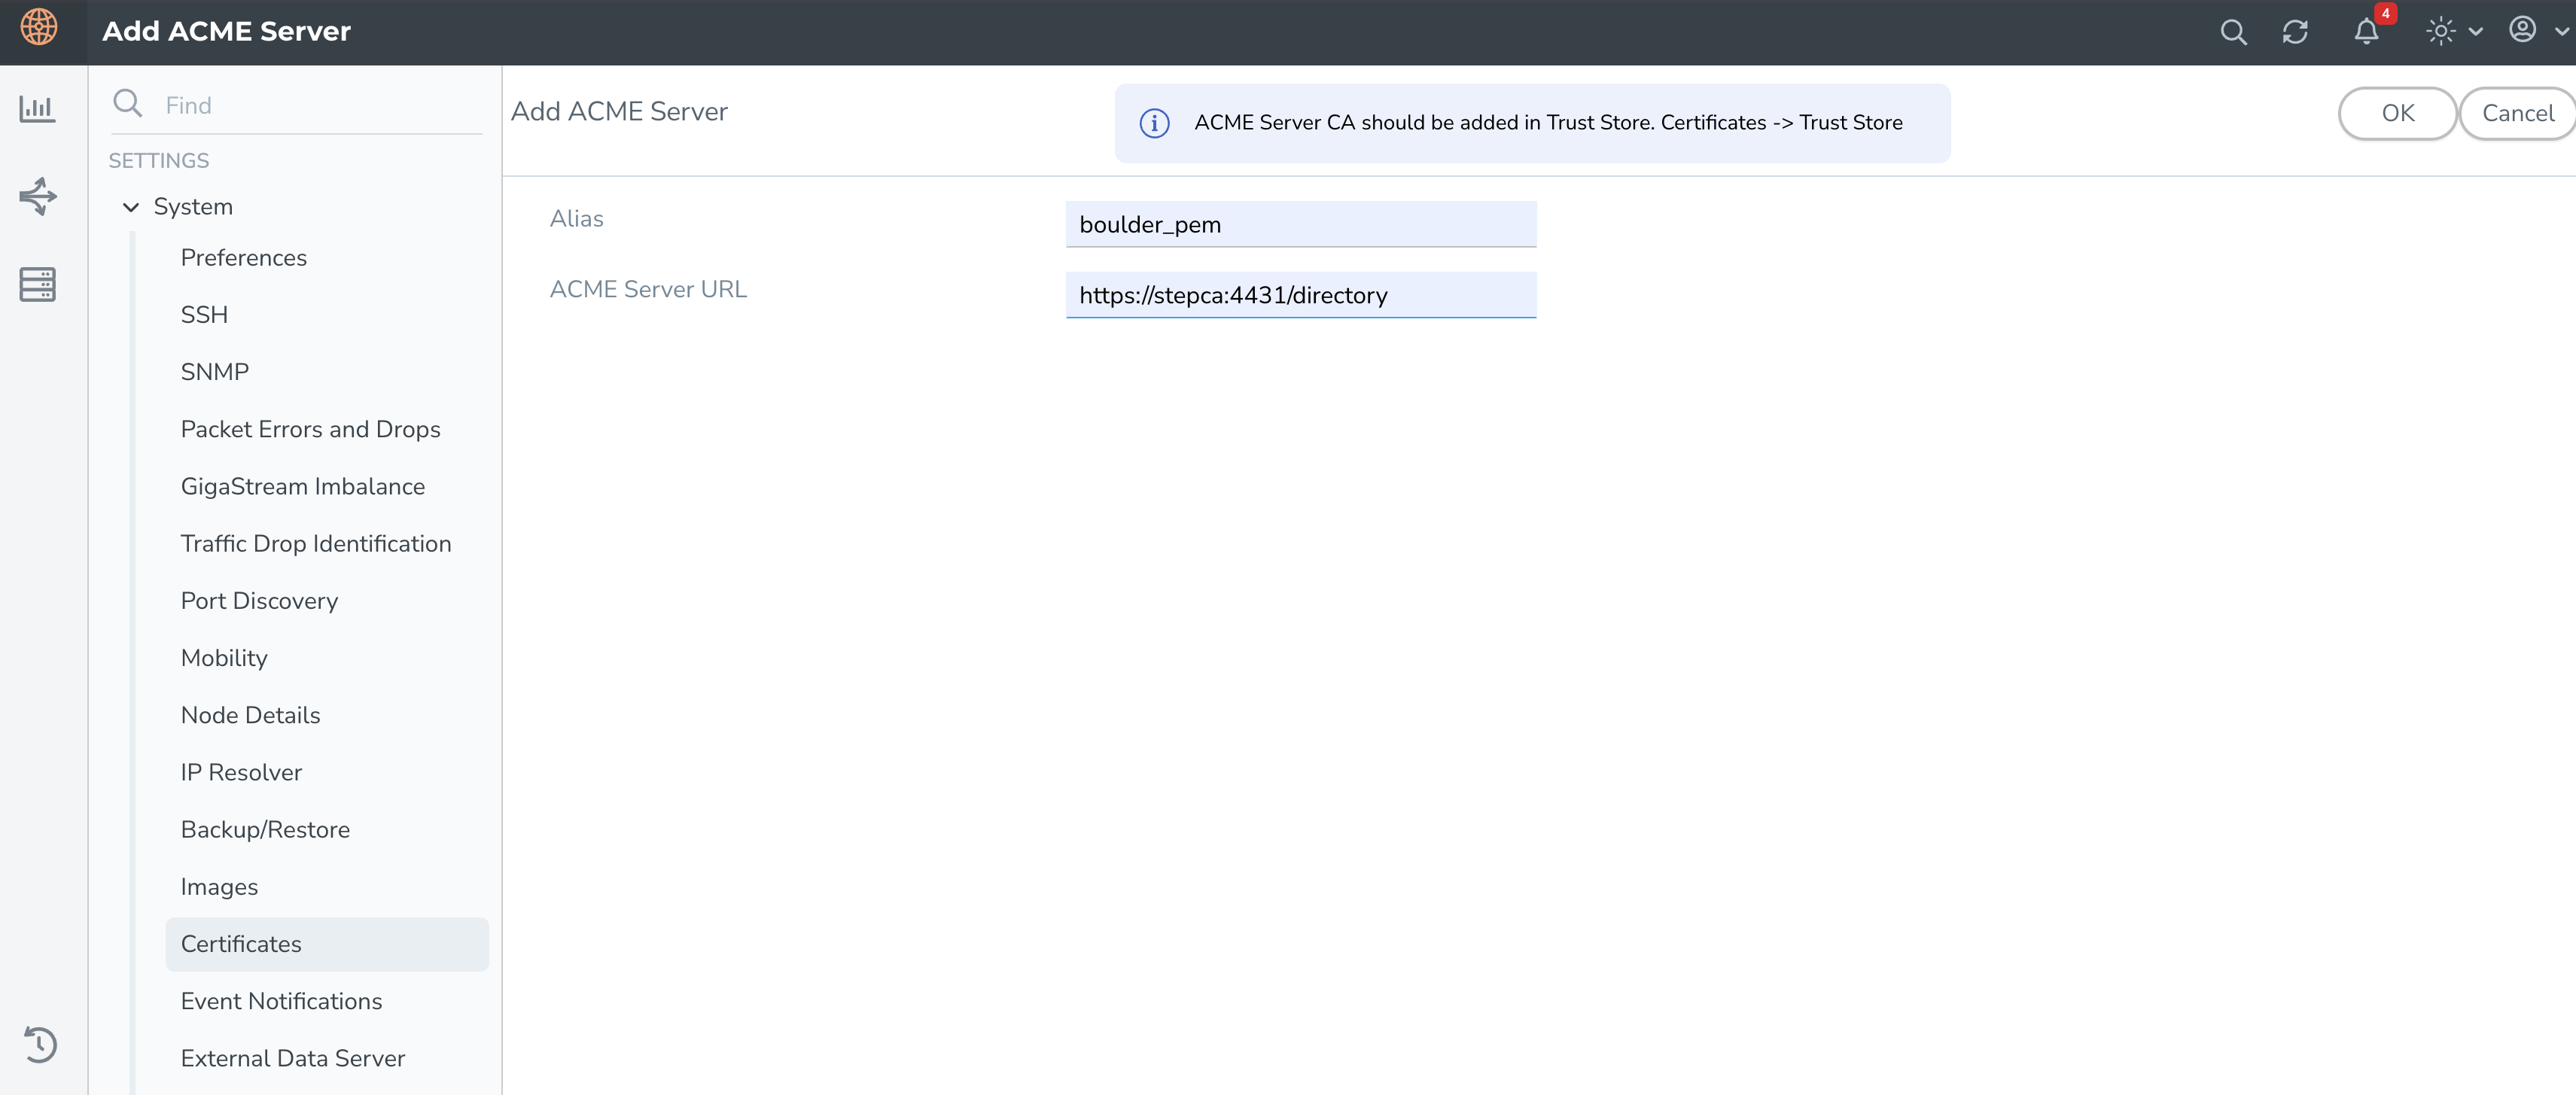Open the history clock icon
Screen dimensions: 2576x1095
click(x=40, y=1044)
